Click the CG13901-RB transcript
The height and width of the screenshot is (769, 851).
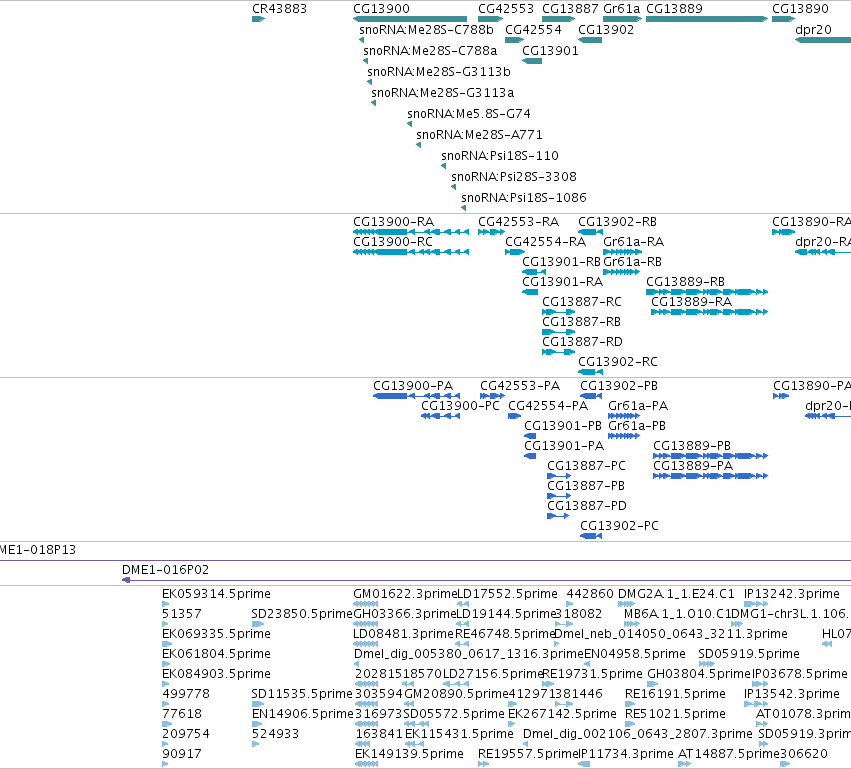pyautogui.click(x=534, y=272)
